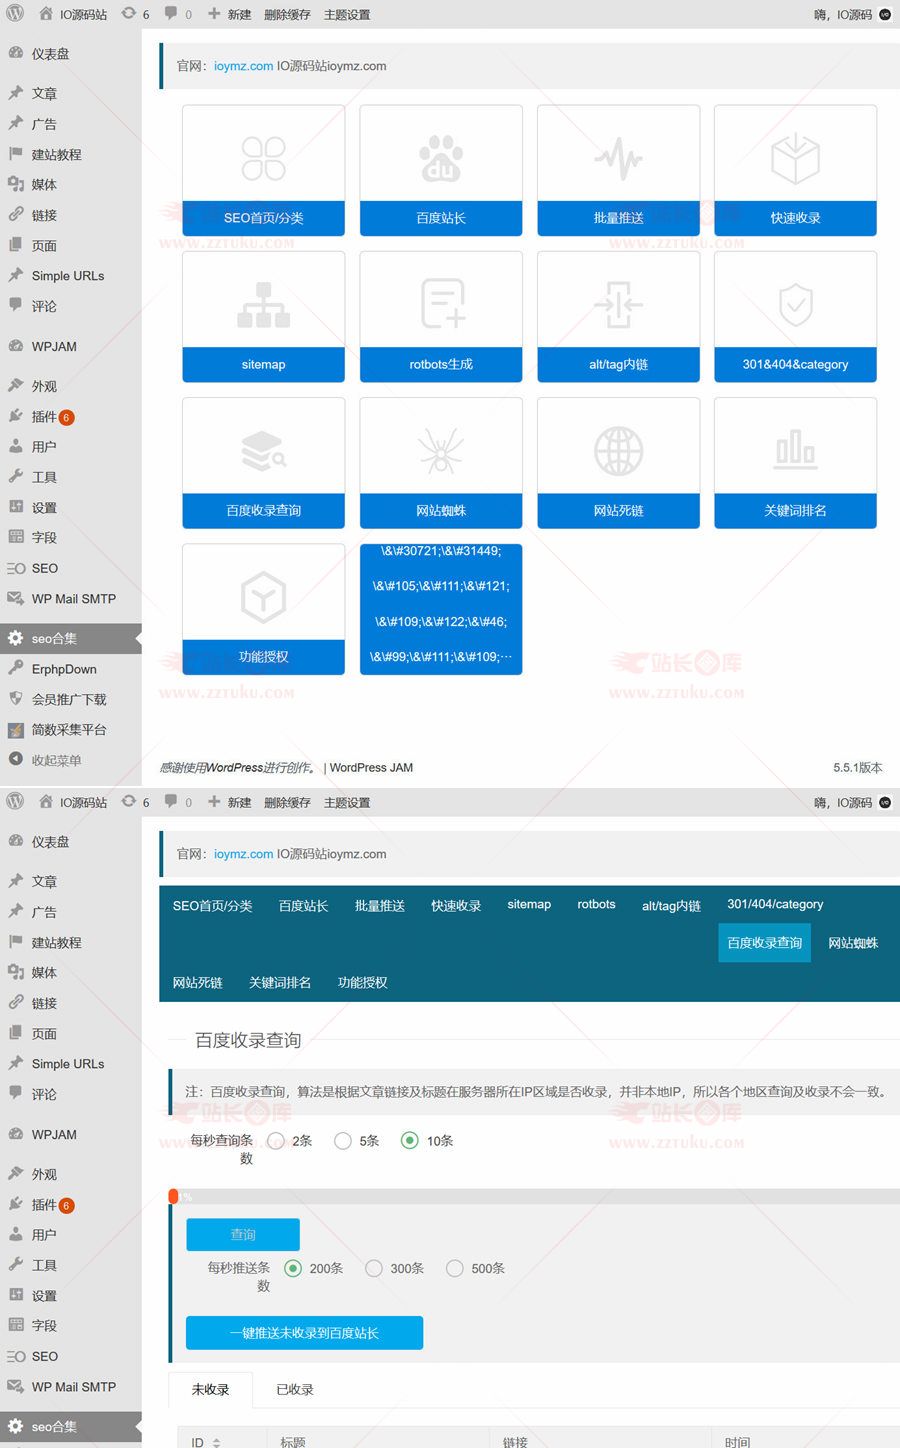
Task: Click the Baidu paw icon tile
Action: (441, 158)
